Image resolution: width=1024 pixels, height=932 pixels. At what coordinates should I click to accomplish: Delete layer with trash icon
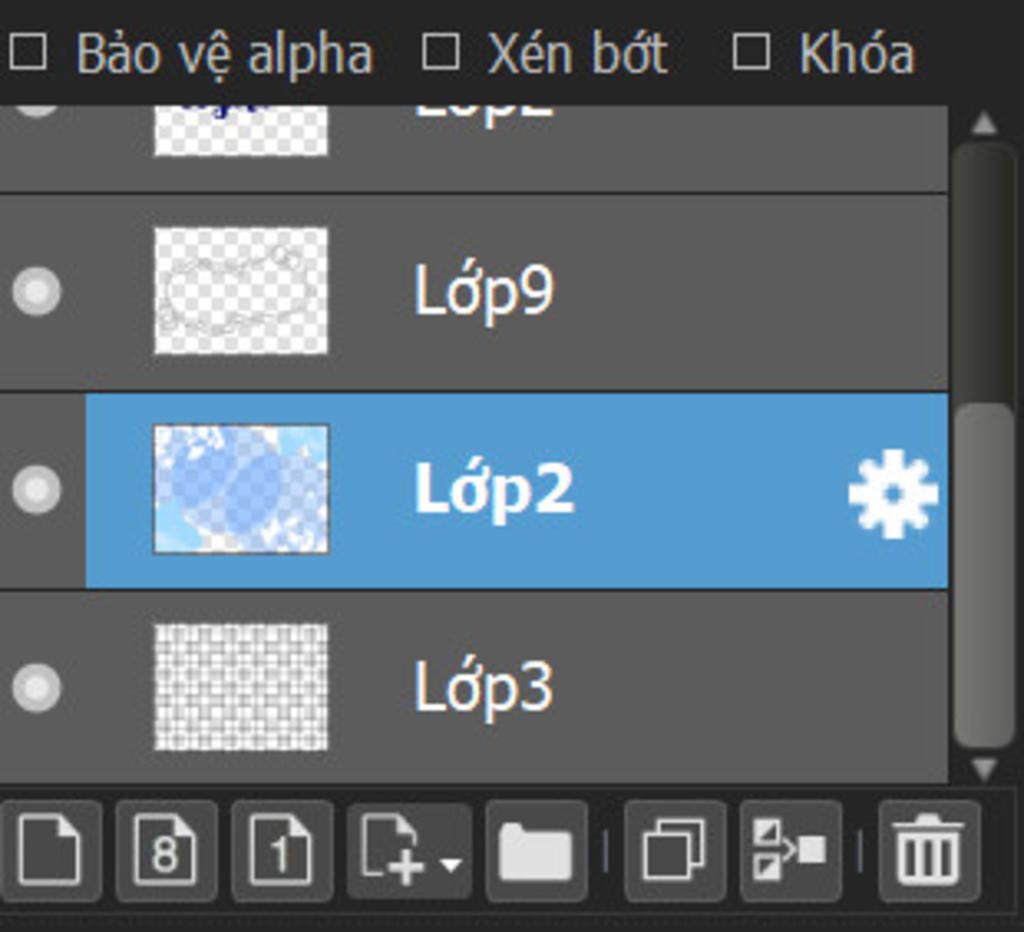[x=929, y=851]
